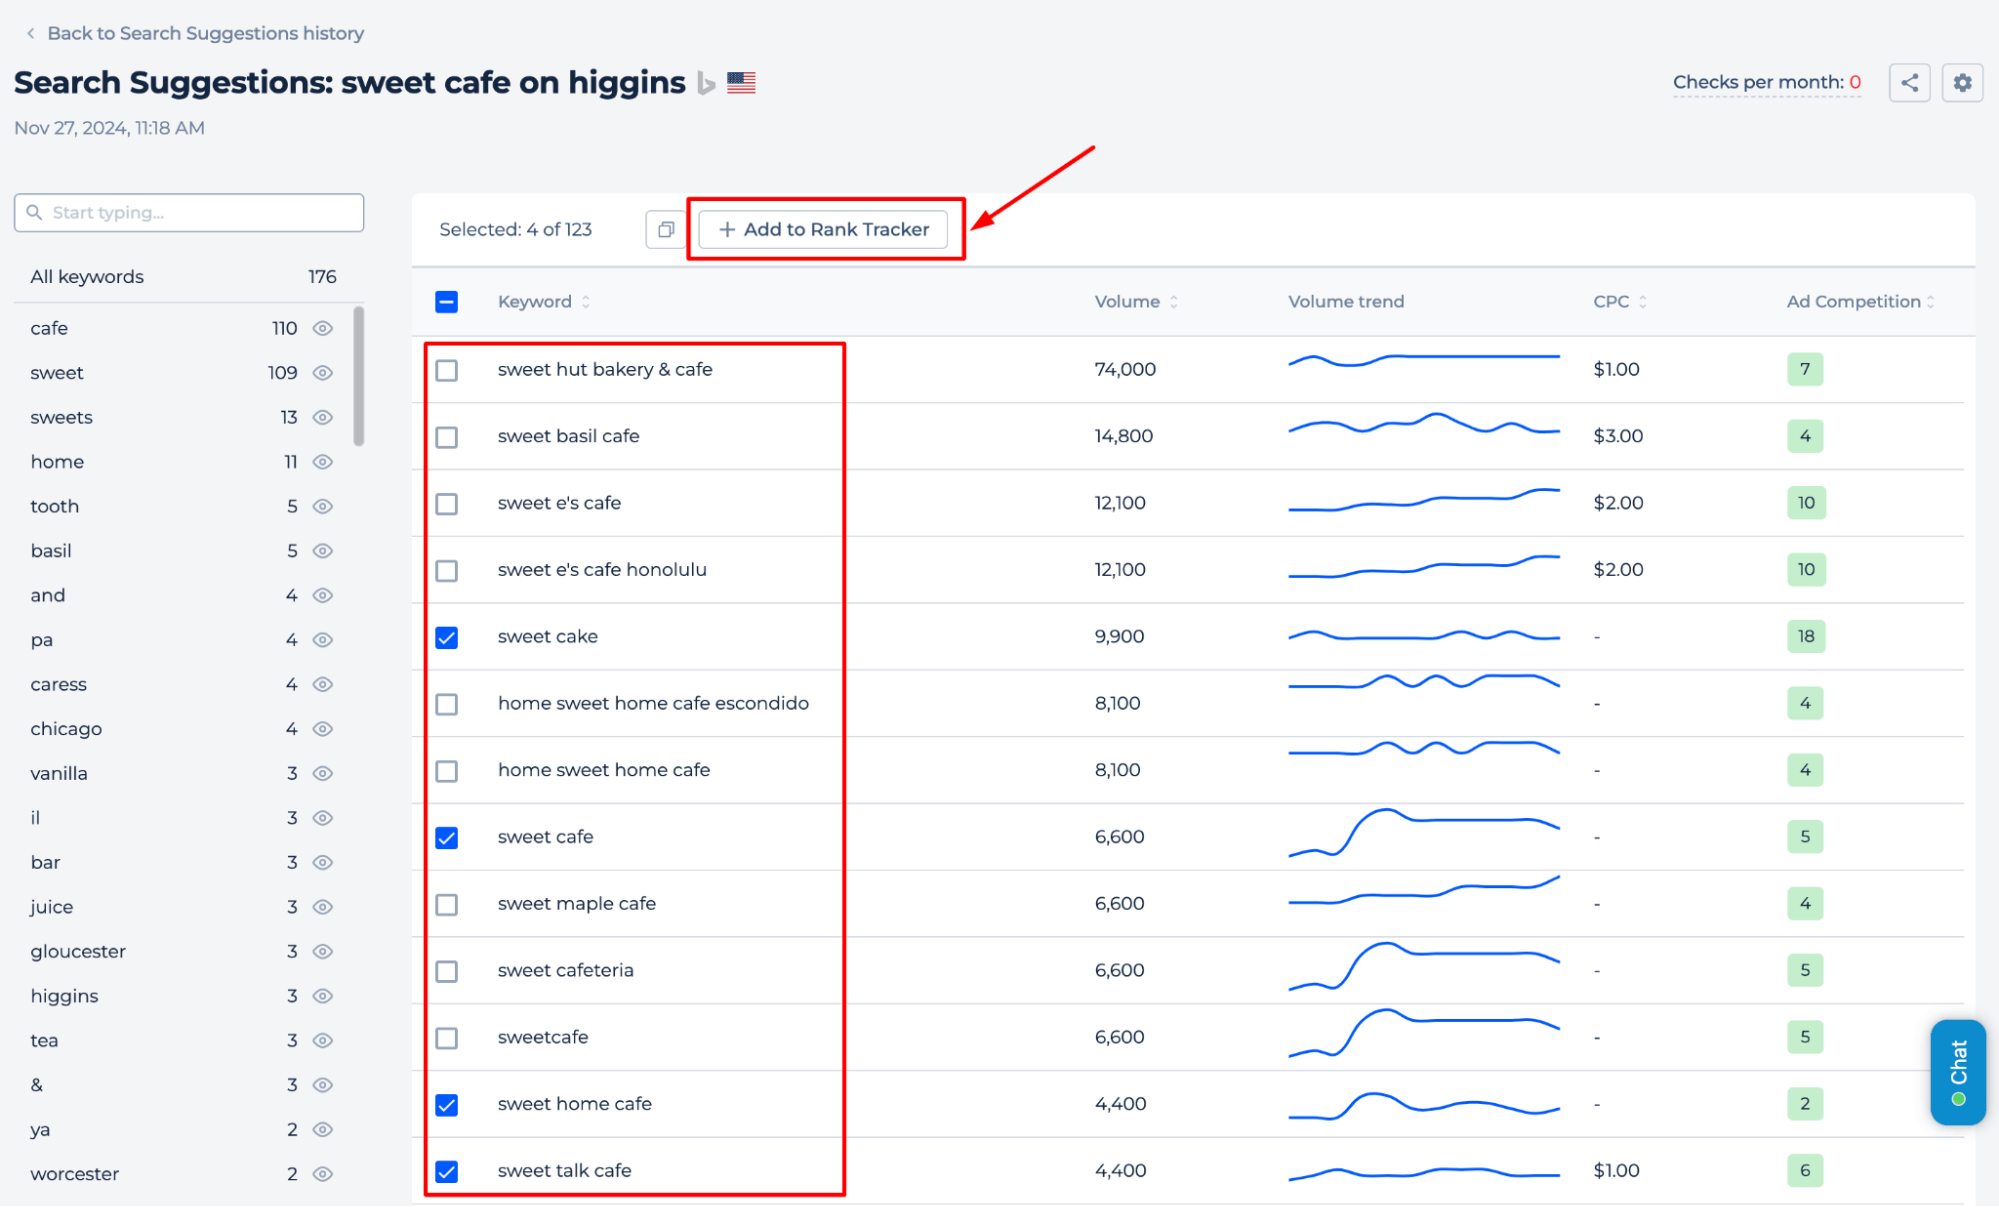Image resolution: width=1999 pixels, height=1207 pixels.
Task: Uncheck the 'sweet cake' checkbox
Action: coord(447,636)
